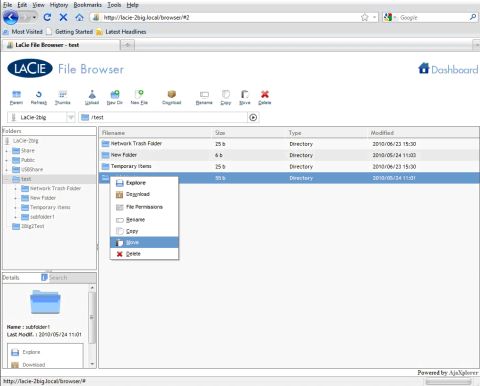Open Most Visited bookmarks
The height and width of the screenshot is (386, 480).
point(23,32)
